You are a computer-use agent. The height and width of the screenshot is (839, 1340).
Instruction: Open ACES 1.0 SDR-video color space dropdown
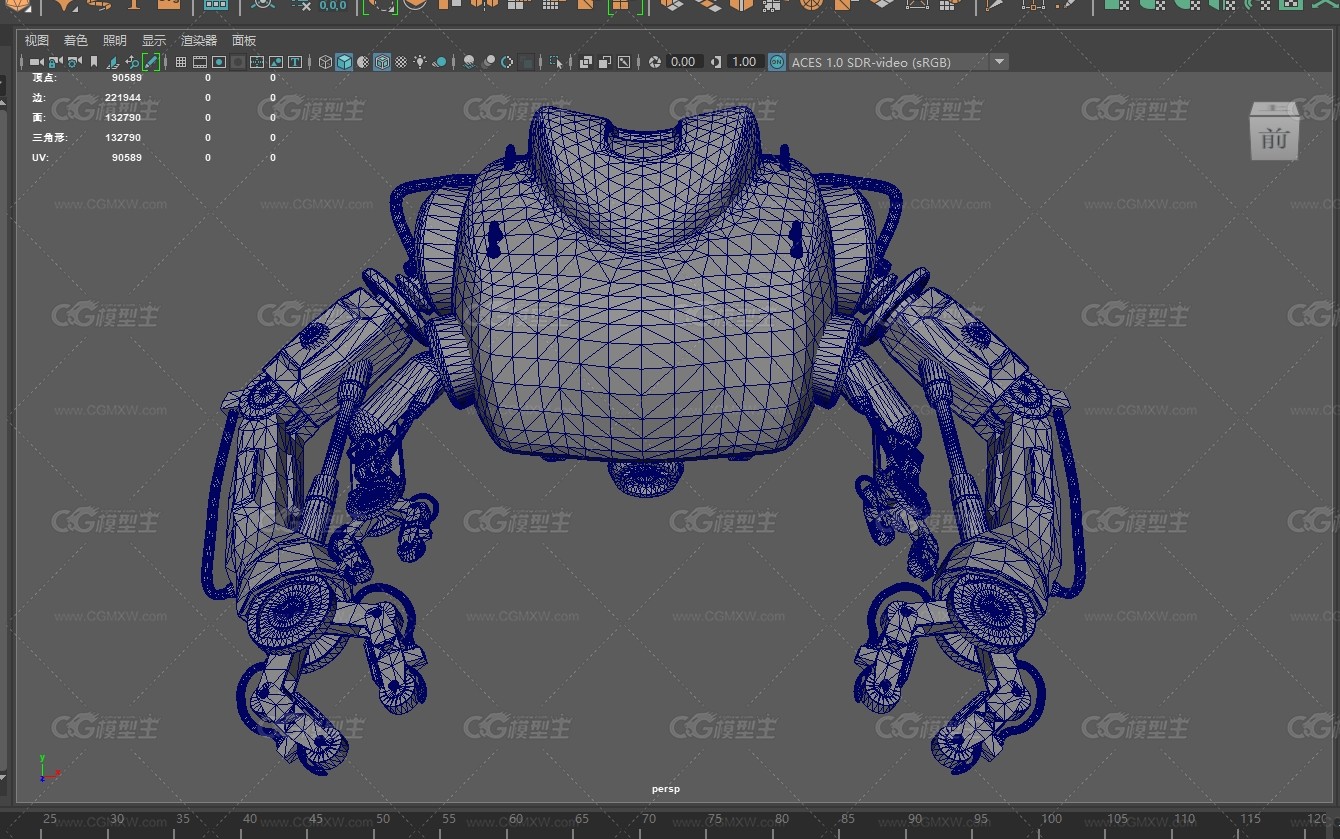(x=898, y=62)
